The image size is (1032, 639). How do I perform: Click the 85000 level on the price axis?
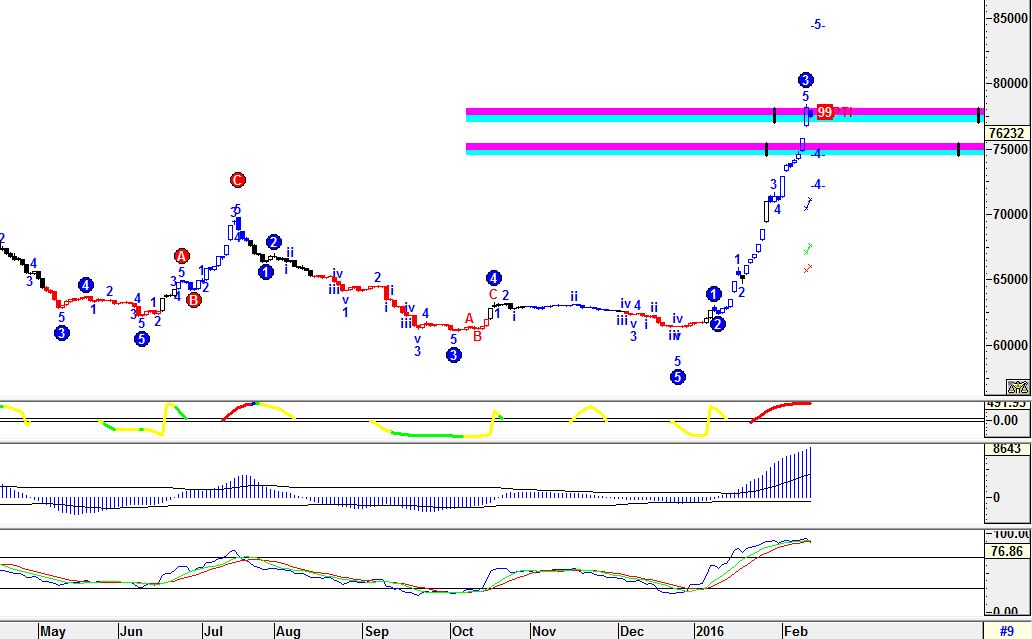(x=1009, y=18)
